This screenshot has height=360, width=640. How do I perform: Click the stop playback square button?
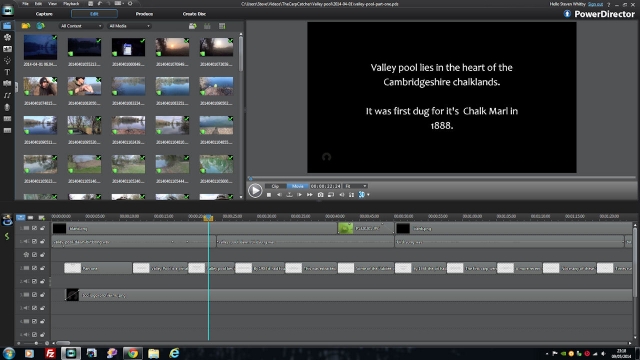coord(269,195)
